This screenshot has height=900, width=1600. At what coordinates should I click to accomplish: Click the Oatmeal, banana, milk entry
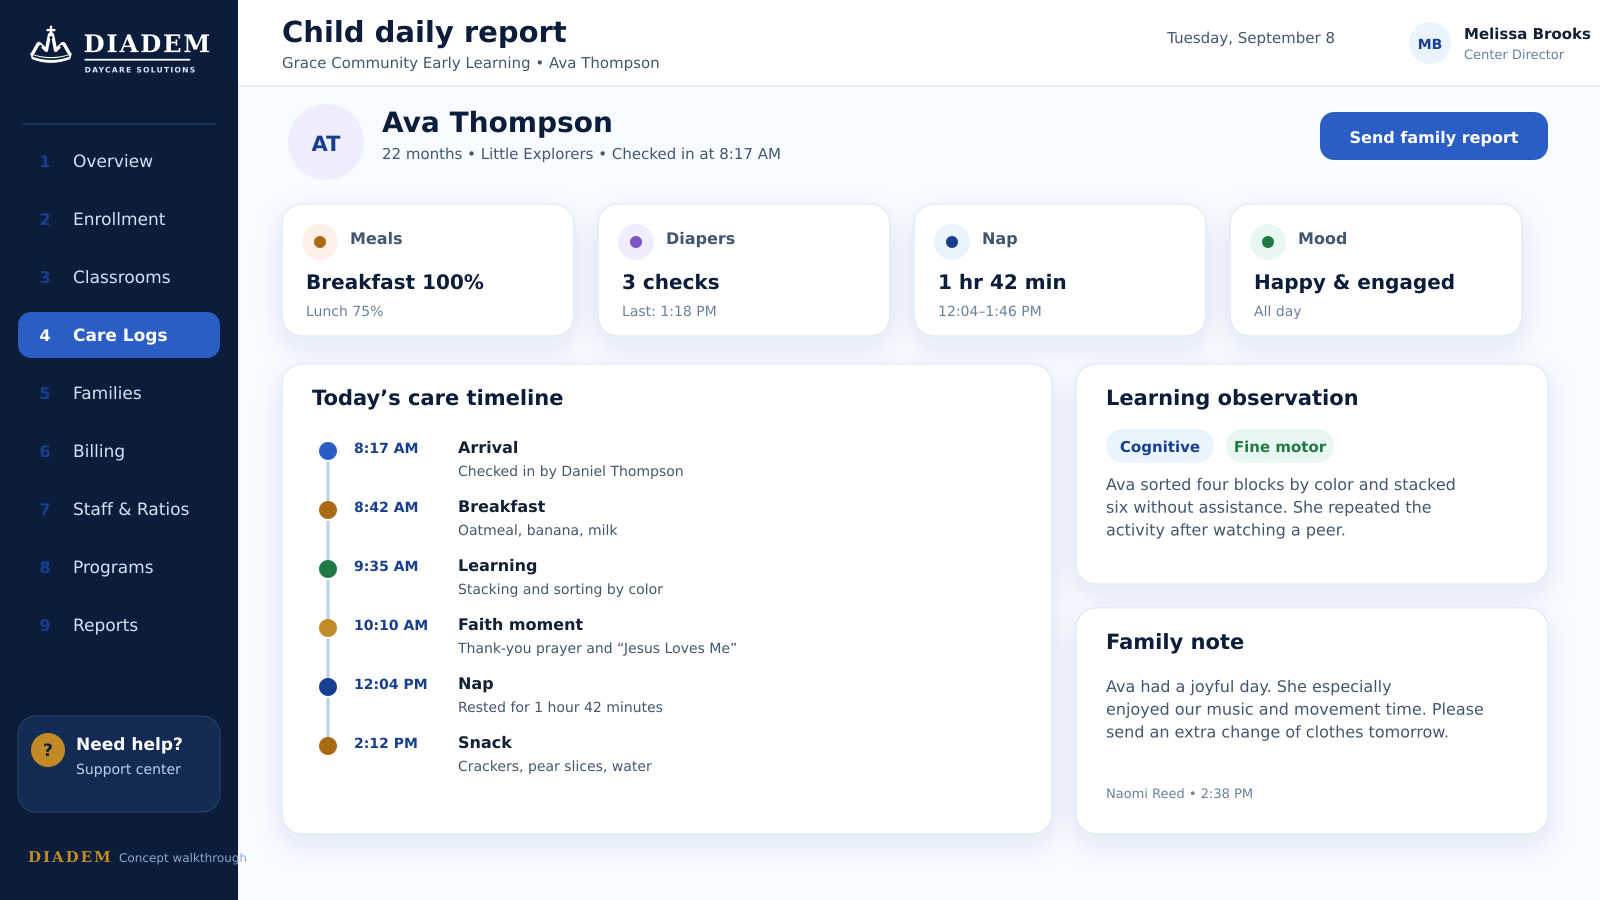click(538, 530)
